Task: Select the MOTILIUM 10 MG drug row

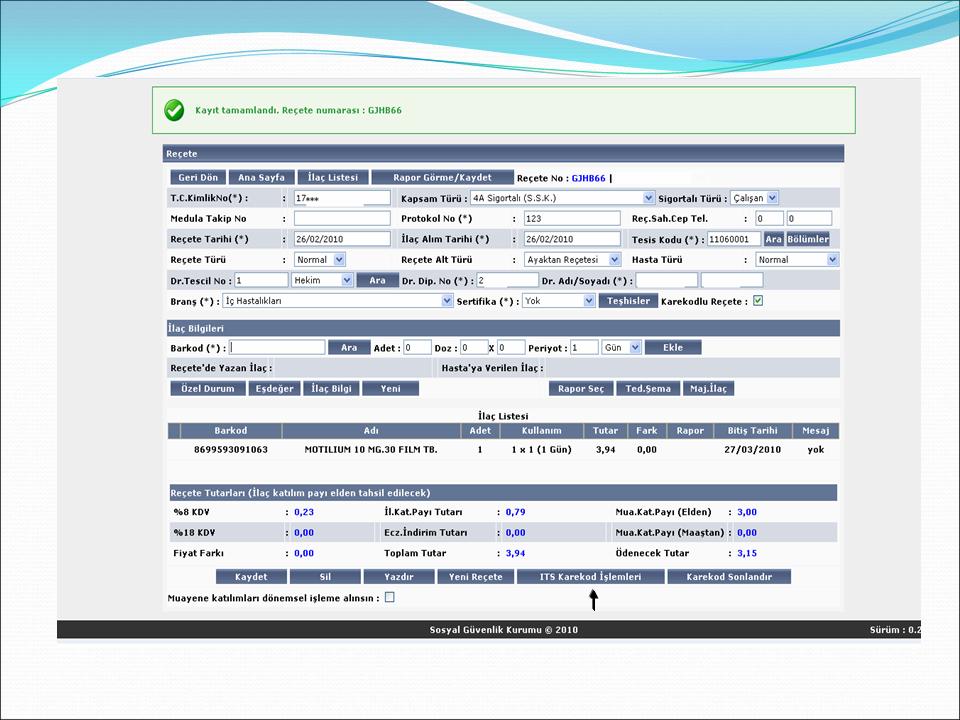Action: [x=371, y=450]
